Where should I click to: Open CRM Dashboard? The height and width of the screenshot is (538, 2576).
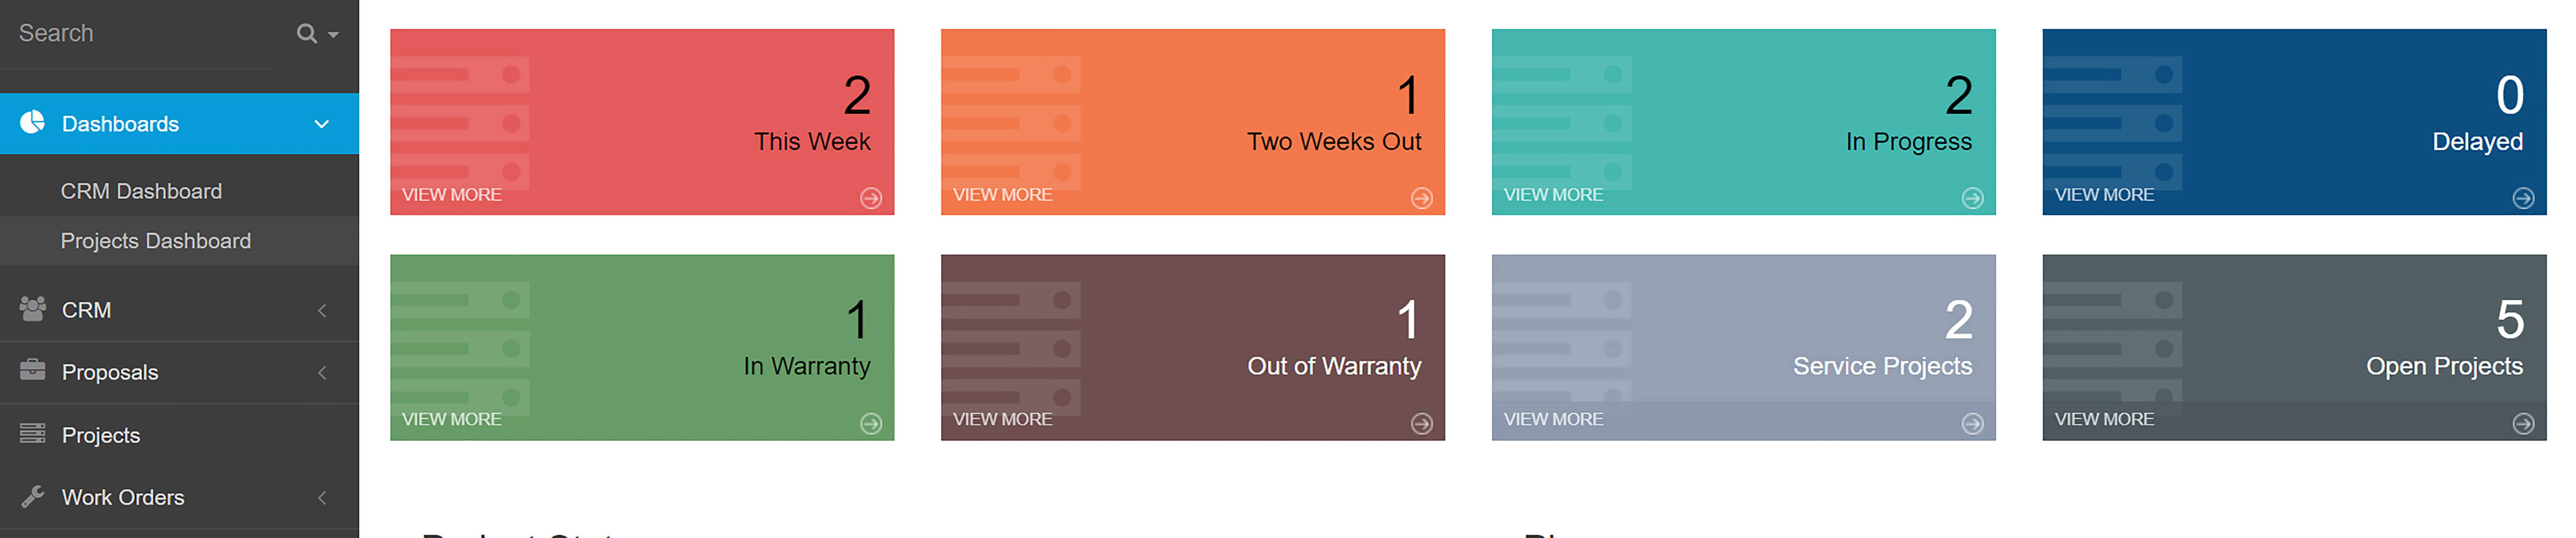141,191
